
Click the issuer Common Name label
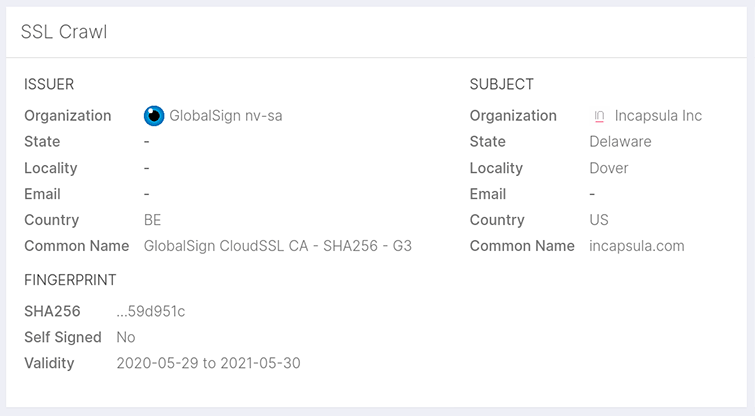(x=77, y=246)
